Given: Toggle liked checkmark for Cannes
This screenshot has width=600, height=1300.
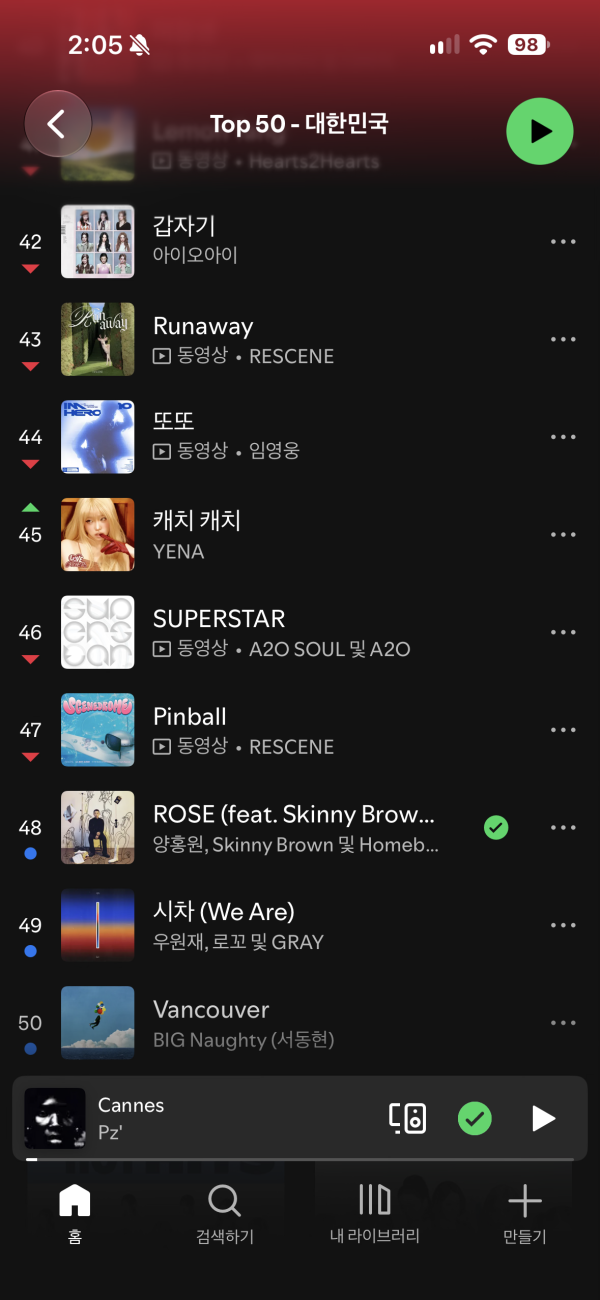Looking at the screenshot, I should click(x=475, y=1118).
